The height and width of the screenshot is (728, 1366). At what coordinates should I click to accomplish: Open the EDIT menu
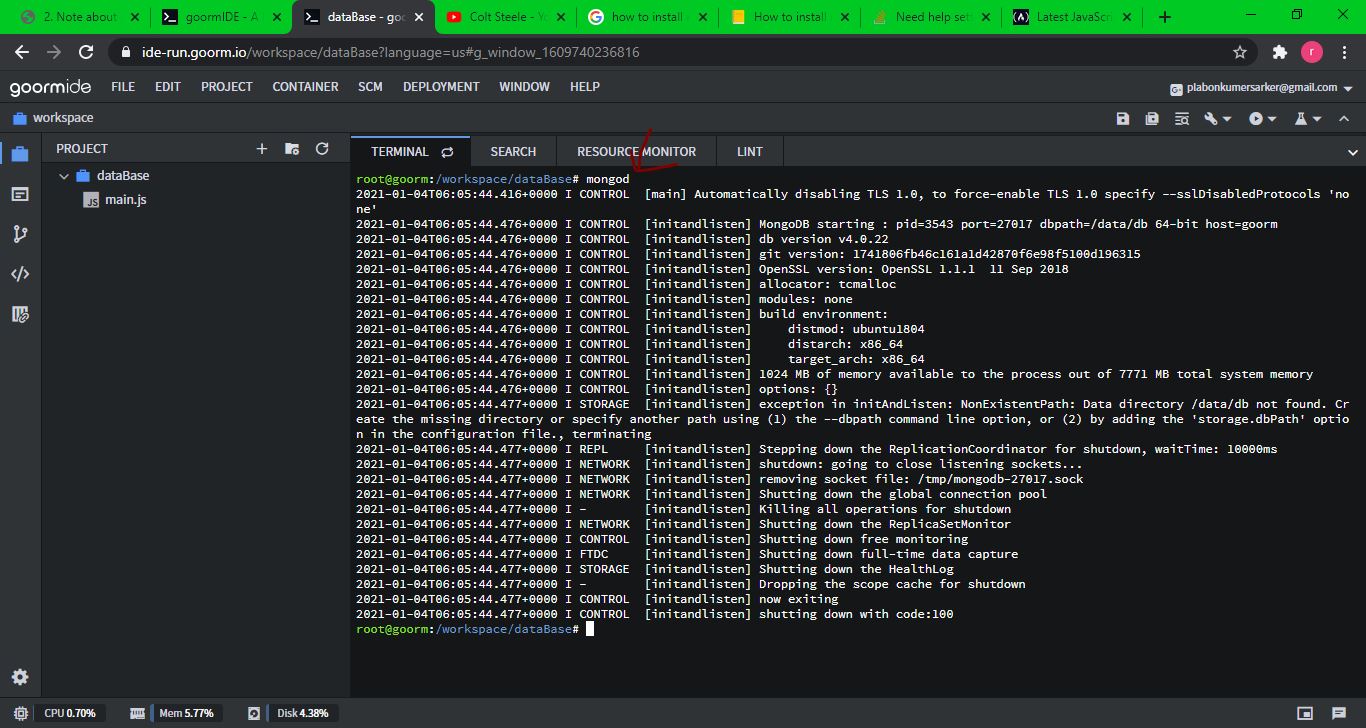(168, 87)
